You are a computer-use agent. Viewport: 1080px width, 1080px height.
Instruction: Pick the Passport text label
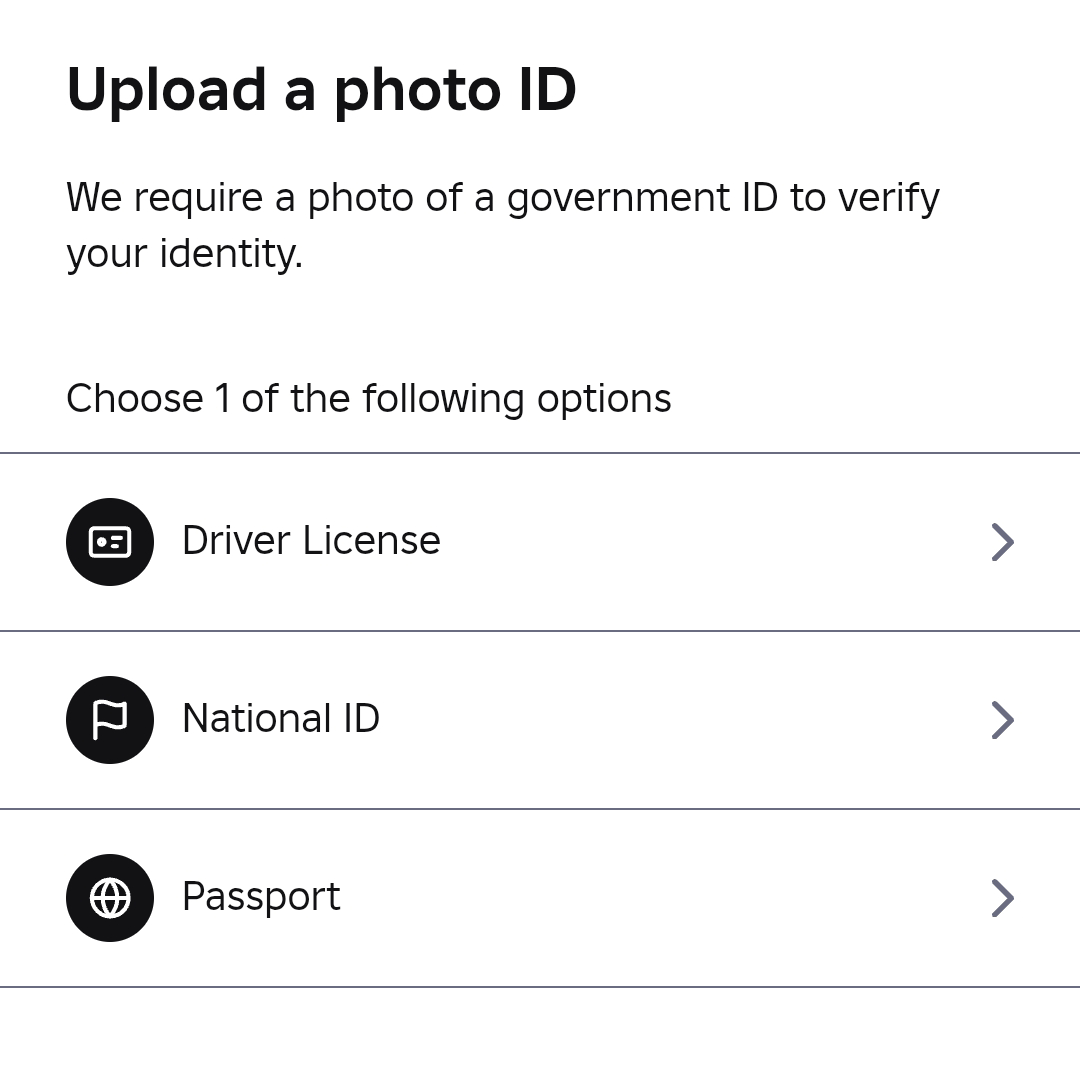pyautogui.click(x=261, y=897)
